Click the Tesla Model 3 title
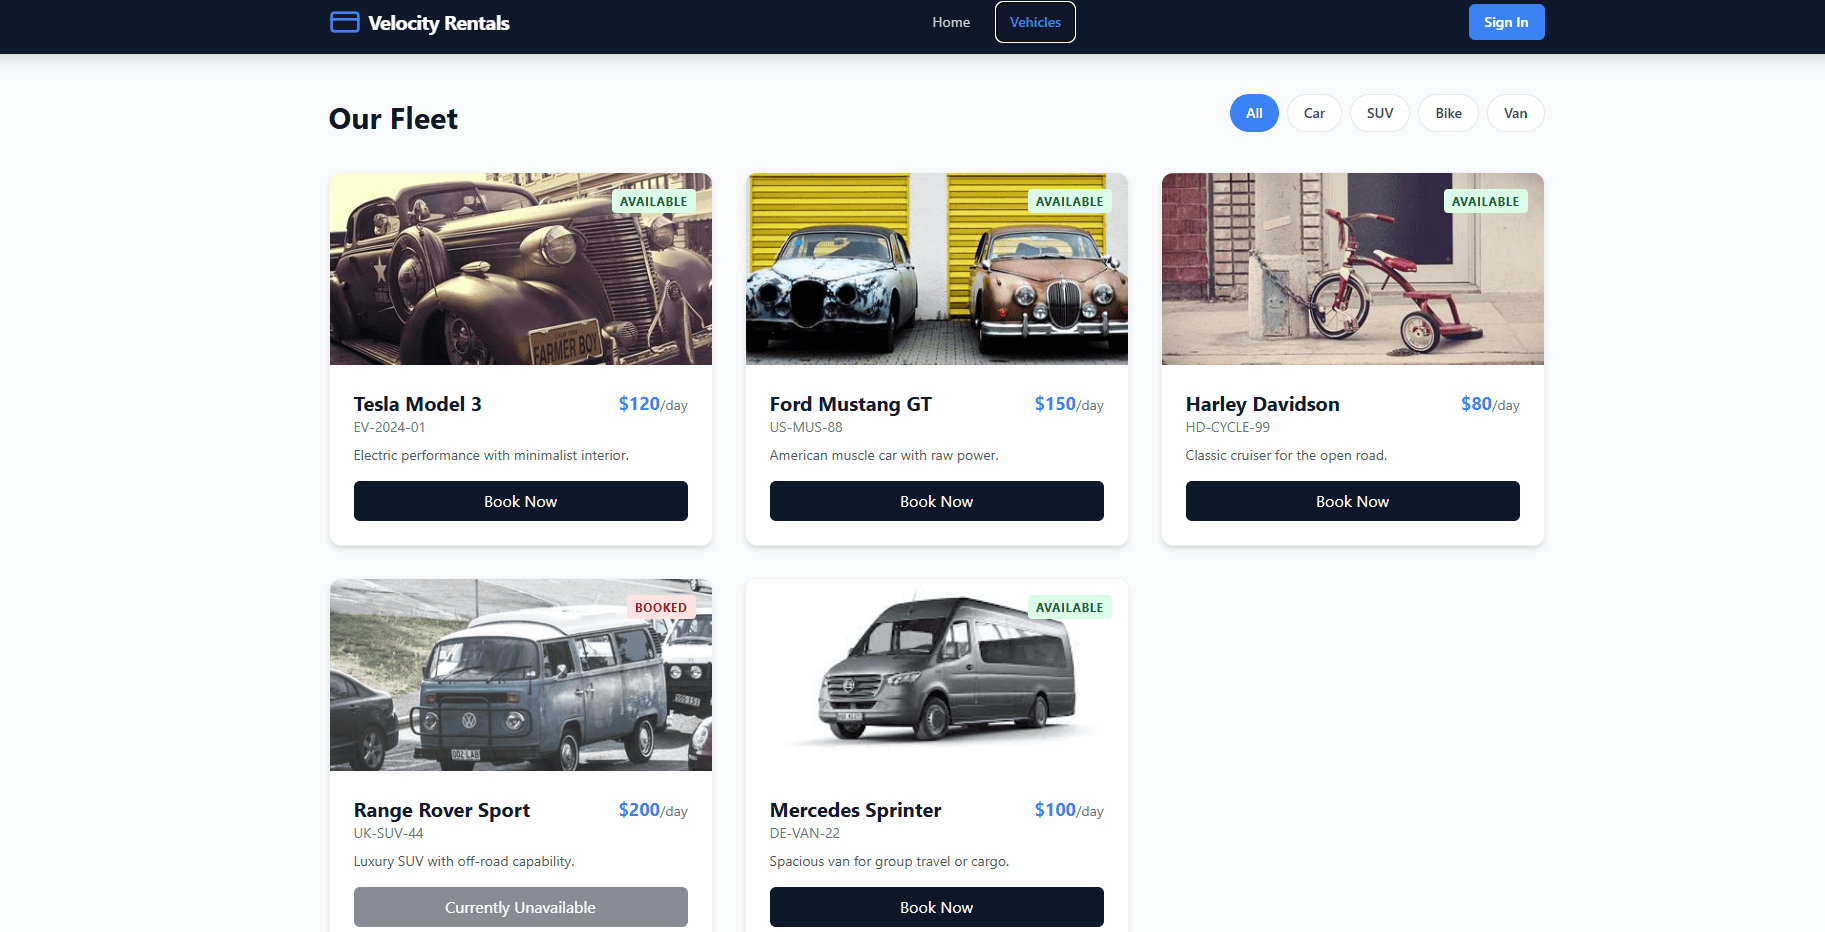 click(x=418, y=404)
